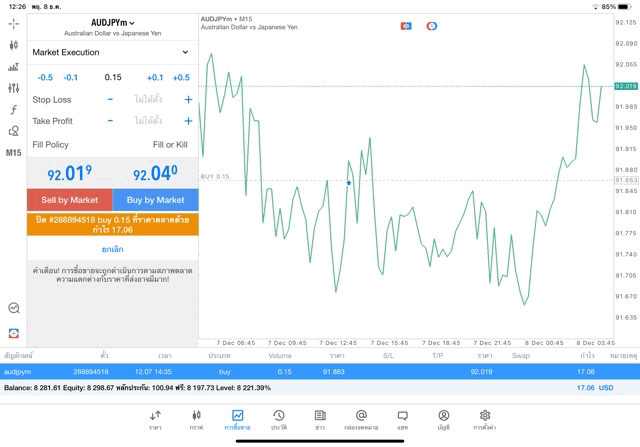The height and width of the screenshot is (447, 640).
Task: Close position #288894518 with orange button
Action: tap(113, 225)
